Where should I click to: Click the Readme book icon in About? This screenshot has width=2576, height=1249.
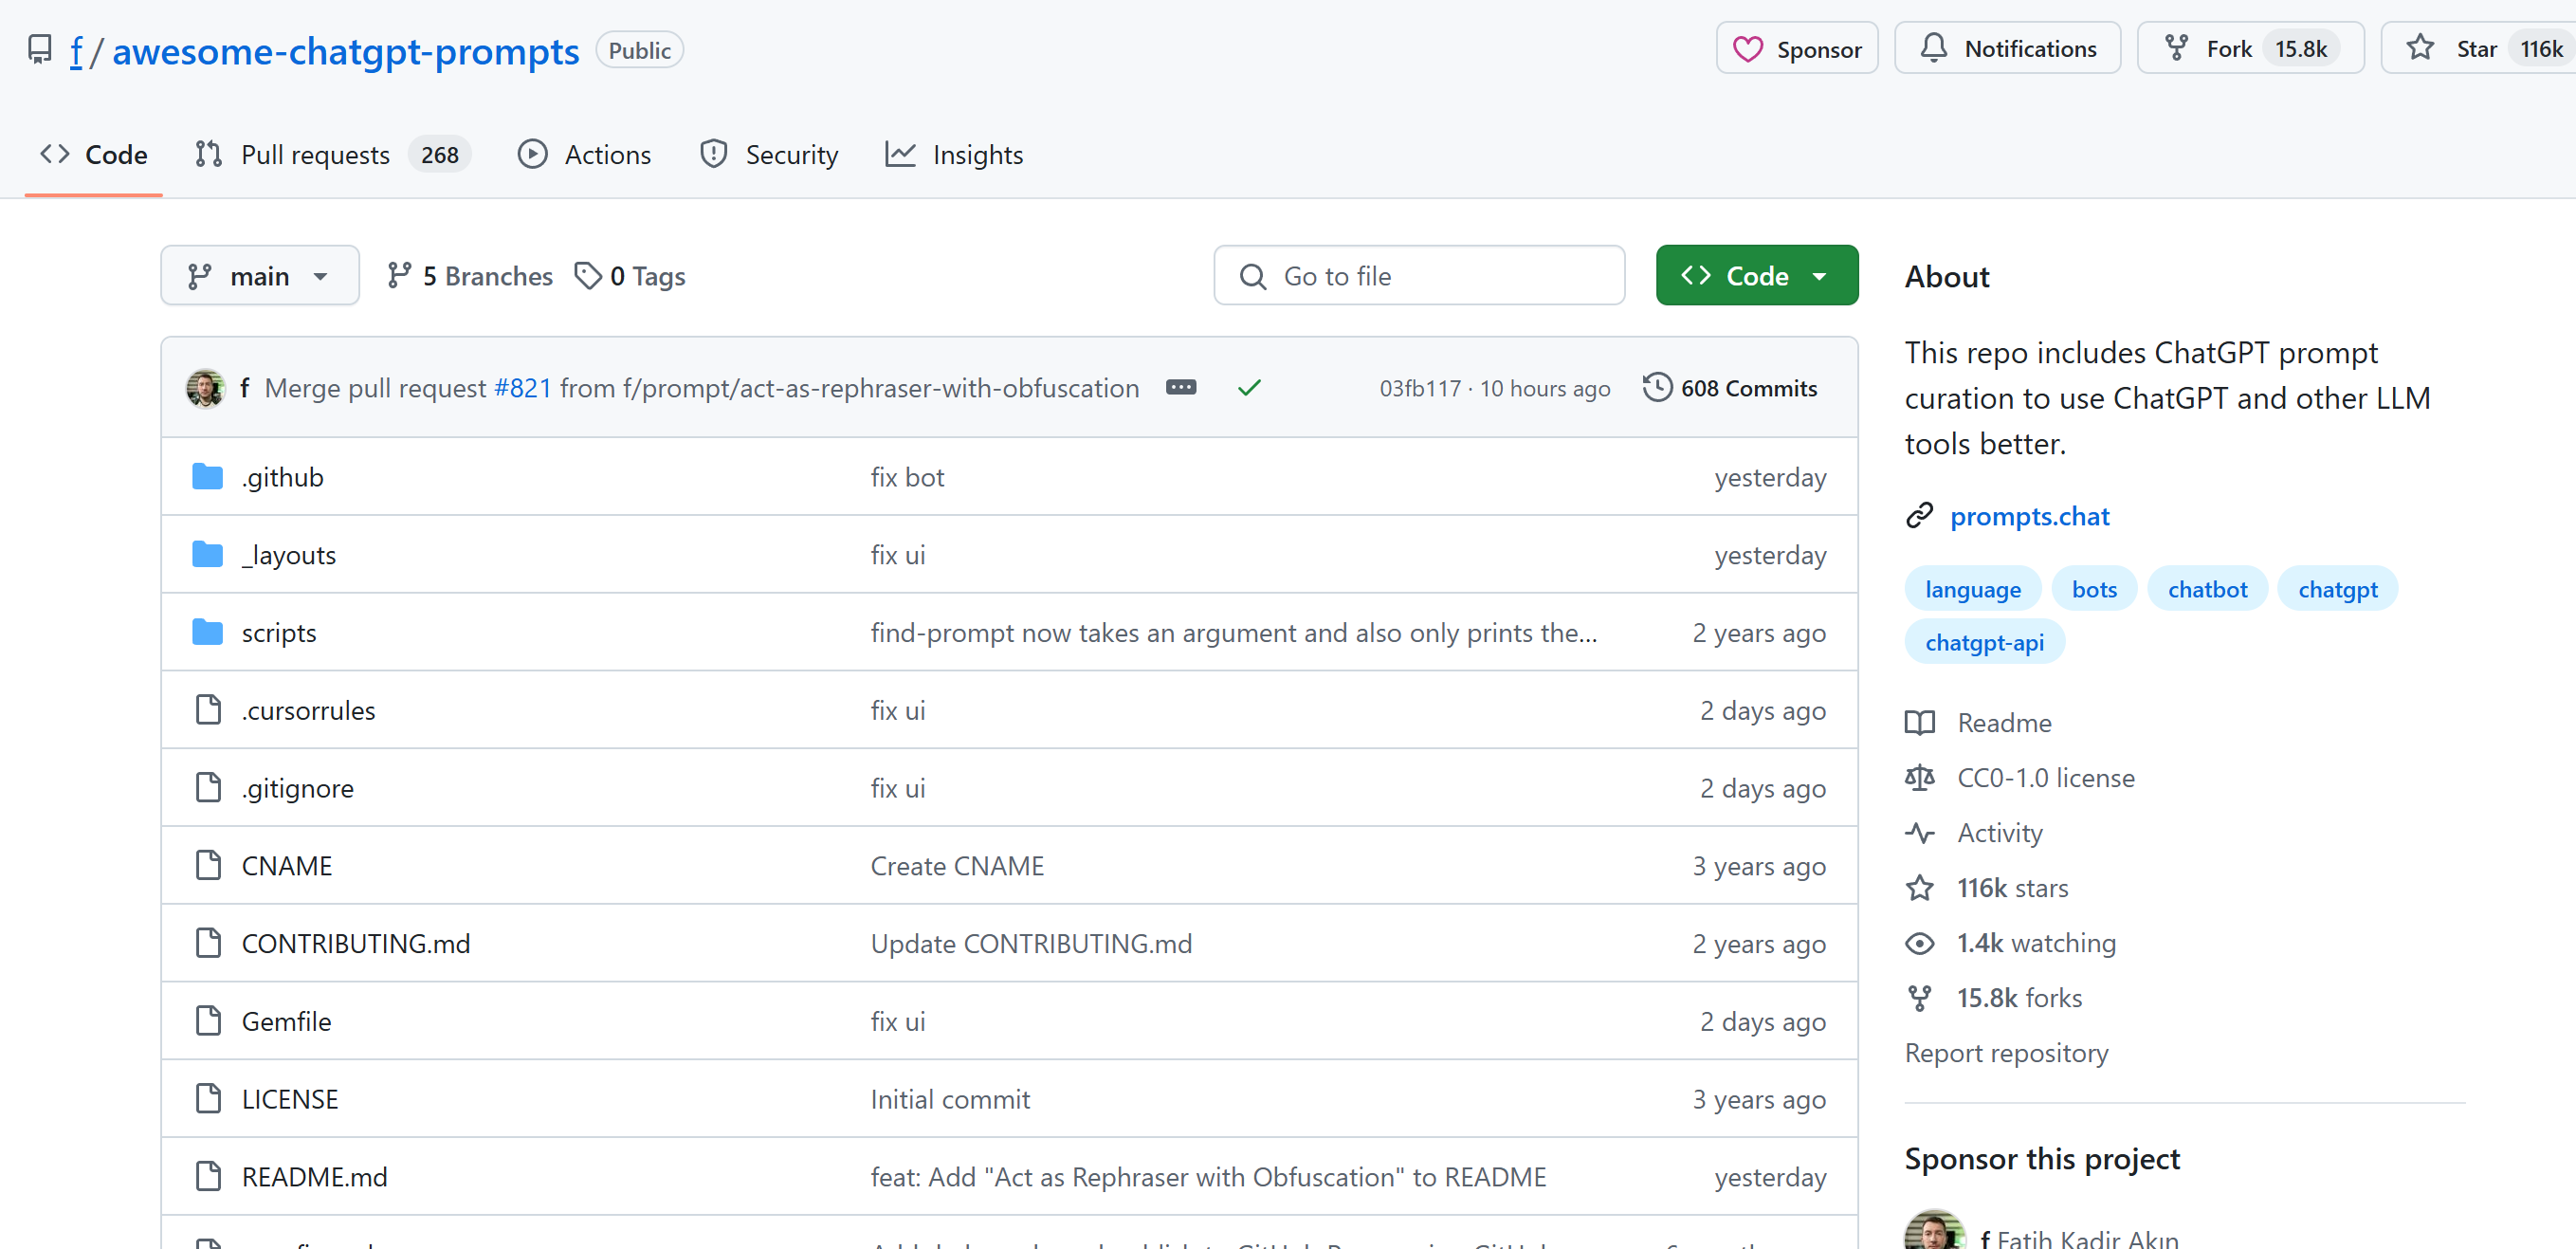coord(1919,723)
